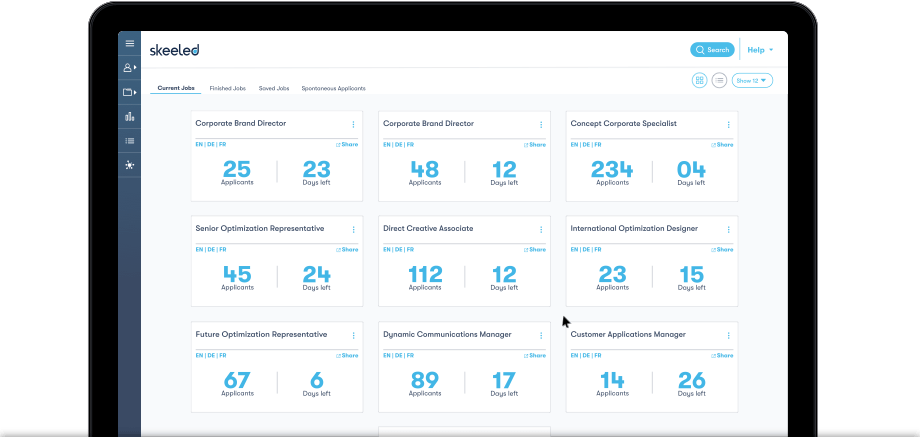This screenshot has height=437, width=920.
Task: Open the hamburger menu in the sidebar
Action: [x=130, y=43]
